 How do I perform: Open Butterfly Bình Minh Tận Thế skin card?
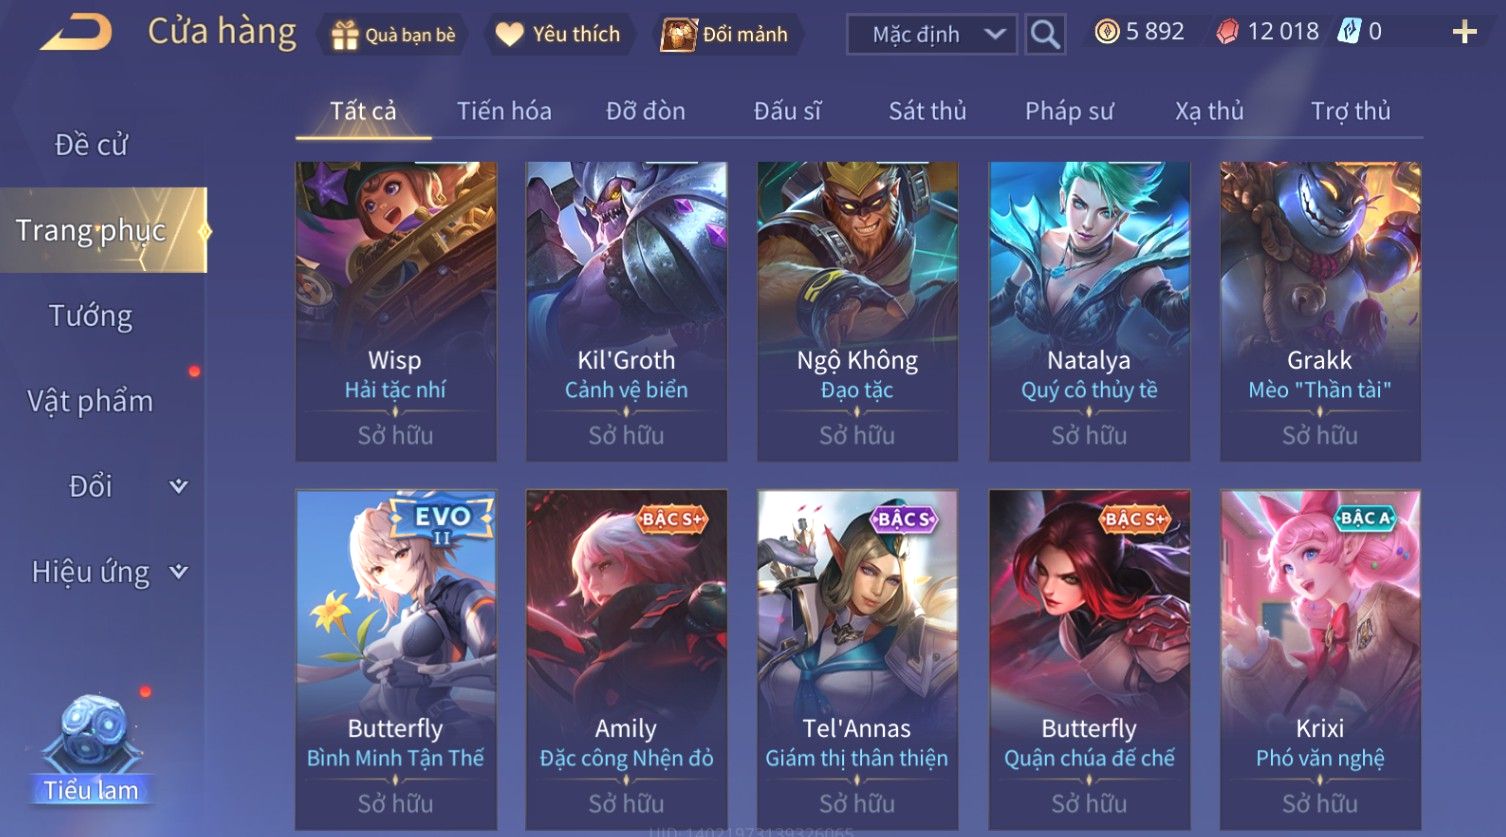click(396, 660)
